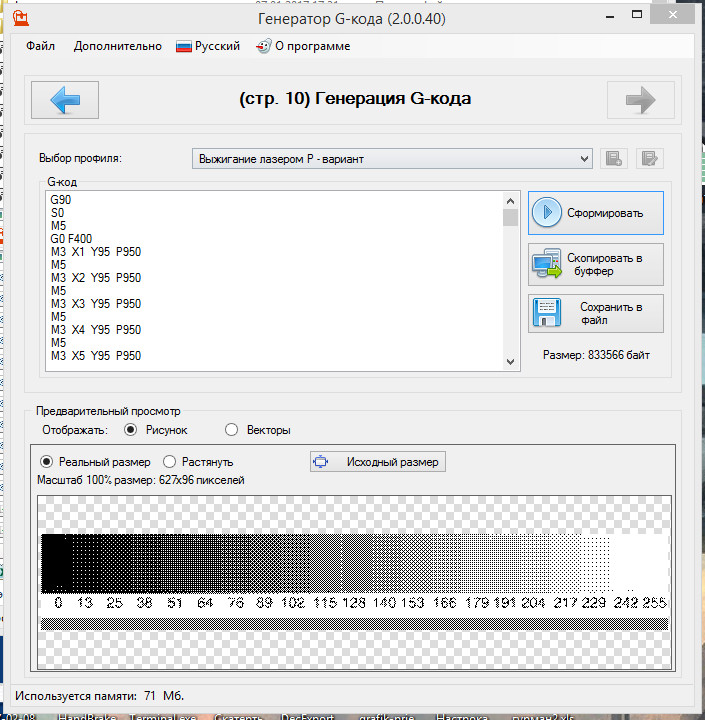Click Исходный размер button
The height and width of the screenshot is (720, 705).
click(x=378, y=461)
